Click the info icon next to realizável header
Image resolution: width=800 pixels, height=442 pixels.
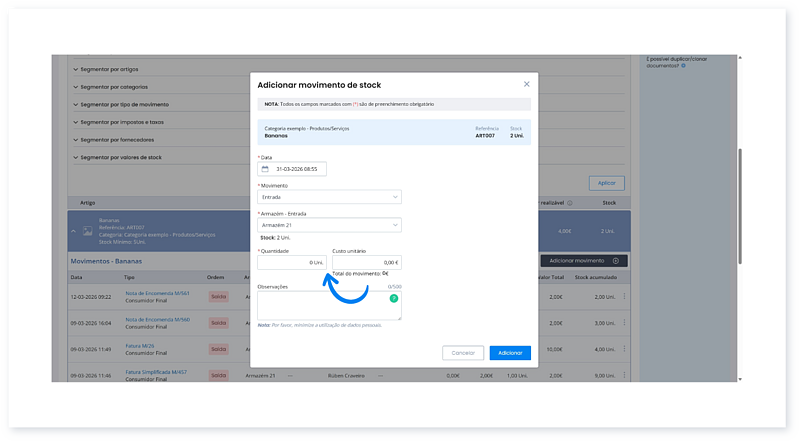coord(570,203)
